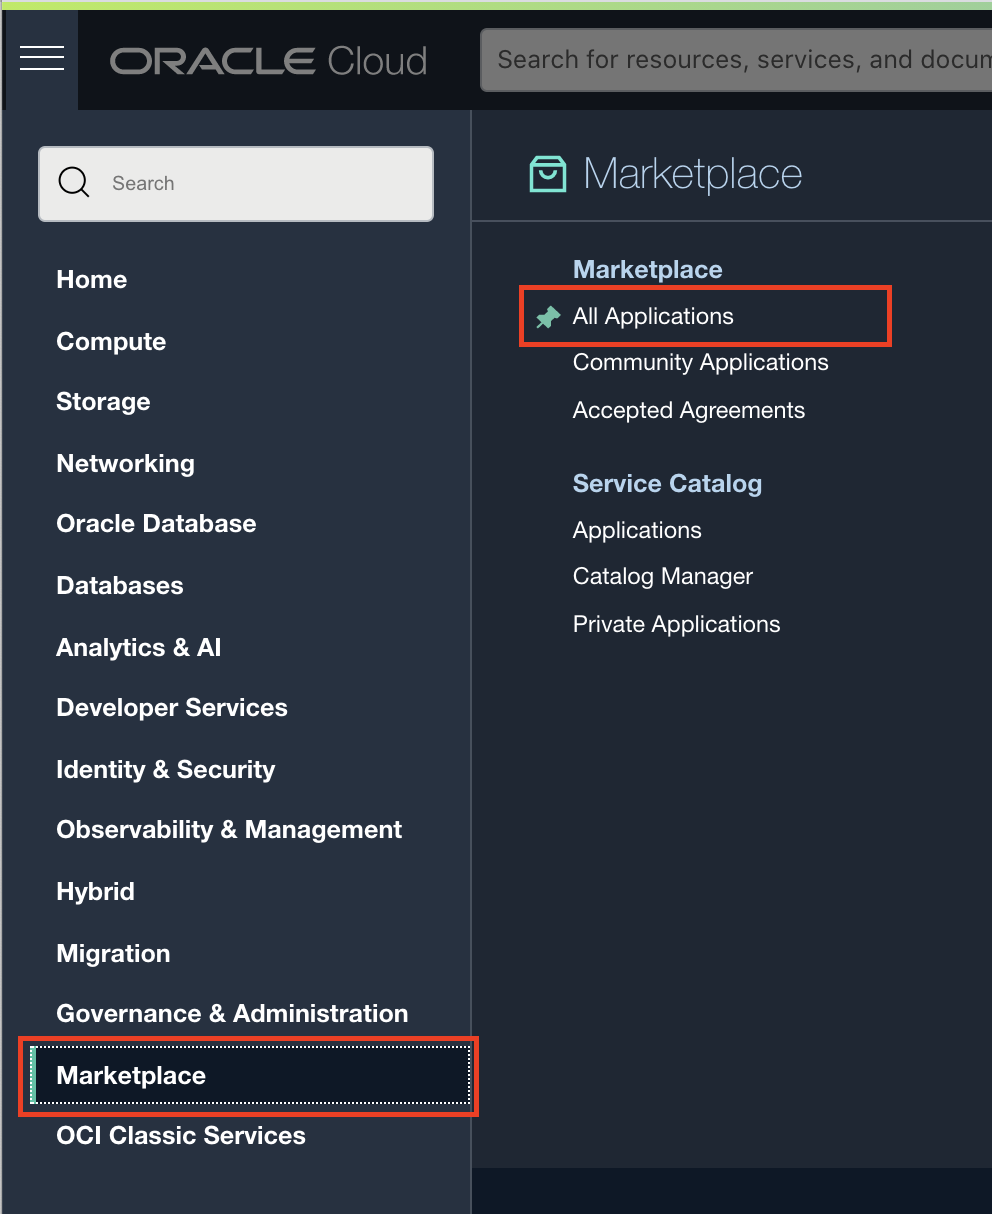Select Networking in the sidebar

125,464
